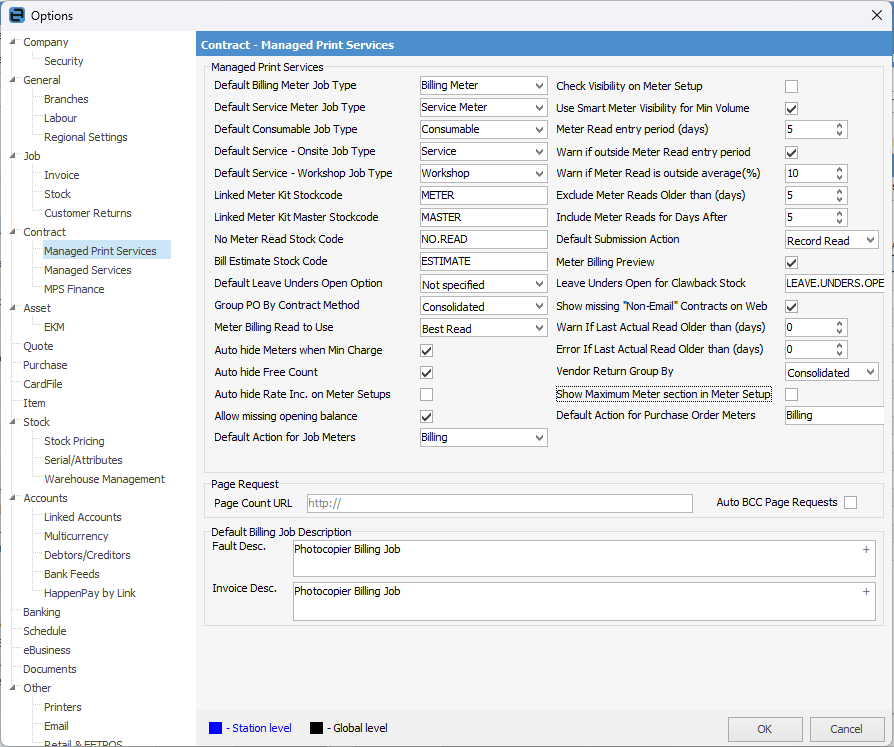
Task: Go to Regional Settings under General
Action: point(86,137)
